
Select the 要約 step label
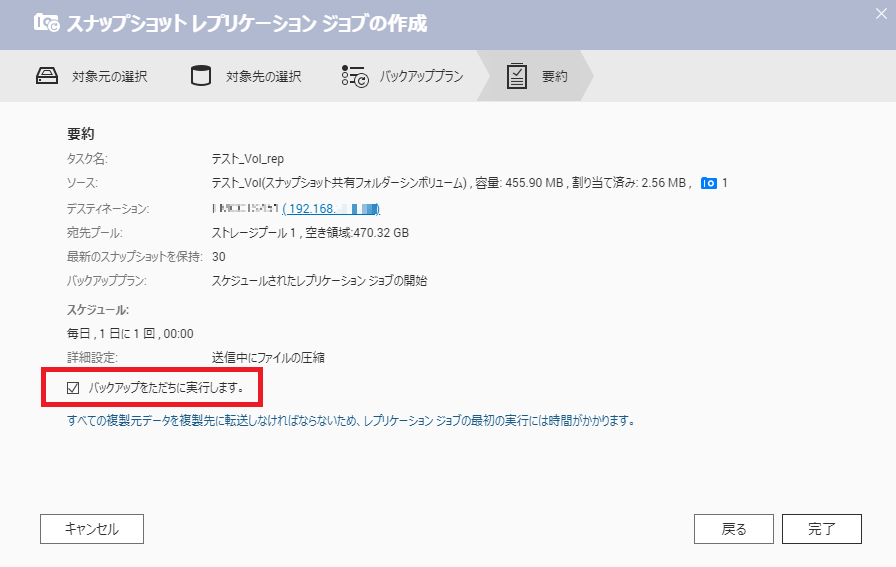click(554, 77)
